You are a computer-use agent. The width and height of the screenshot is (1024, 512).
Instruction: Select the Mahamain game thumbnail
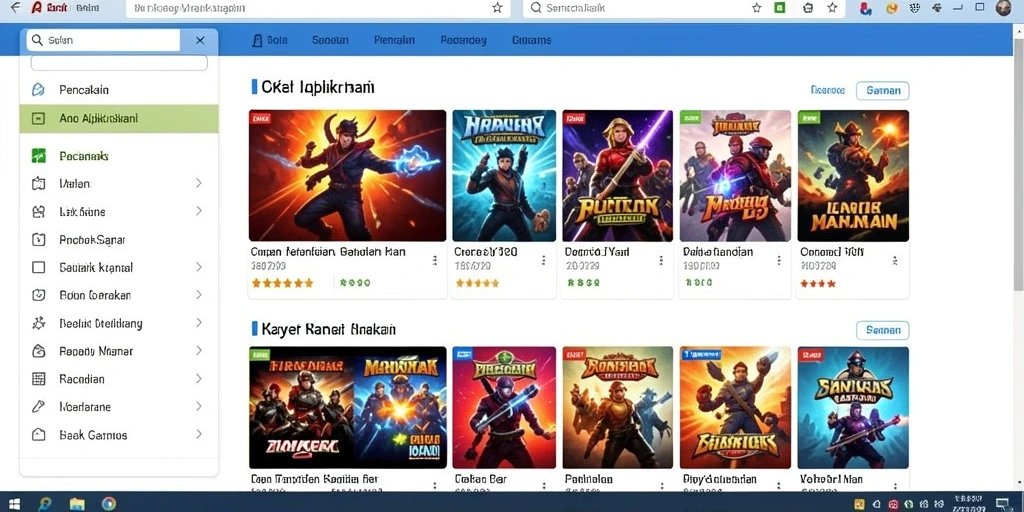(x=853, y=176)
